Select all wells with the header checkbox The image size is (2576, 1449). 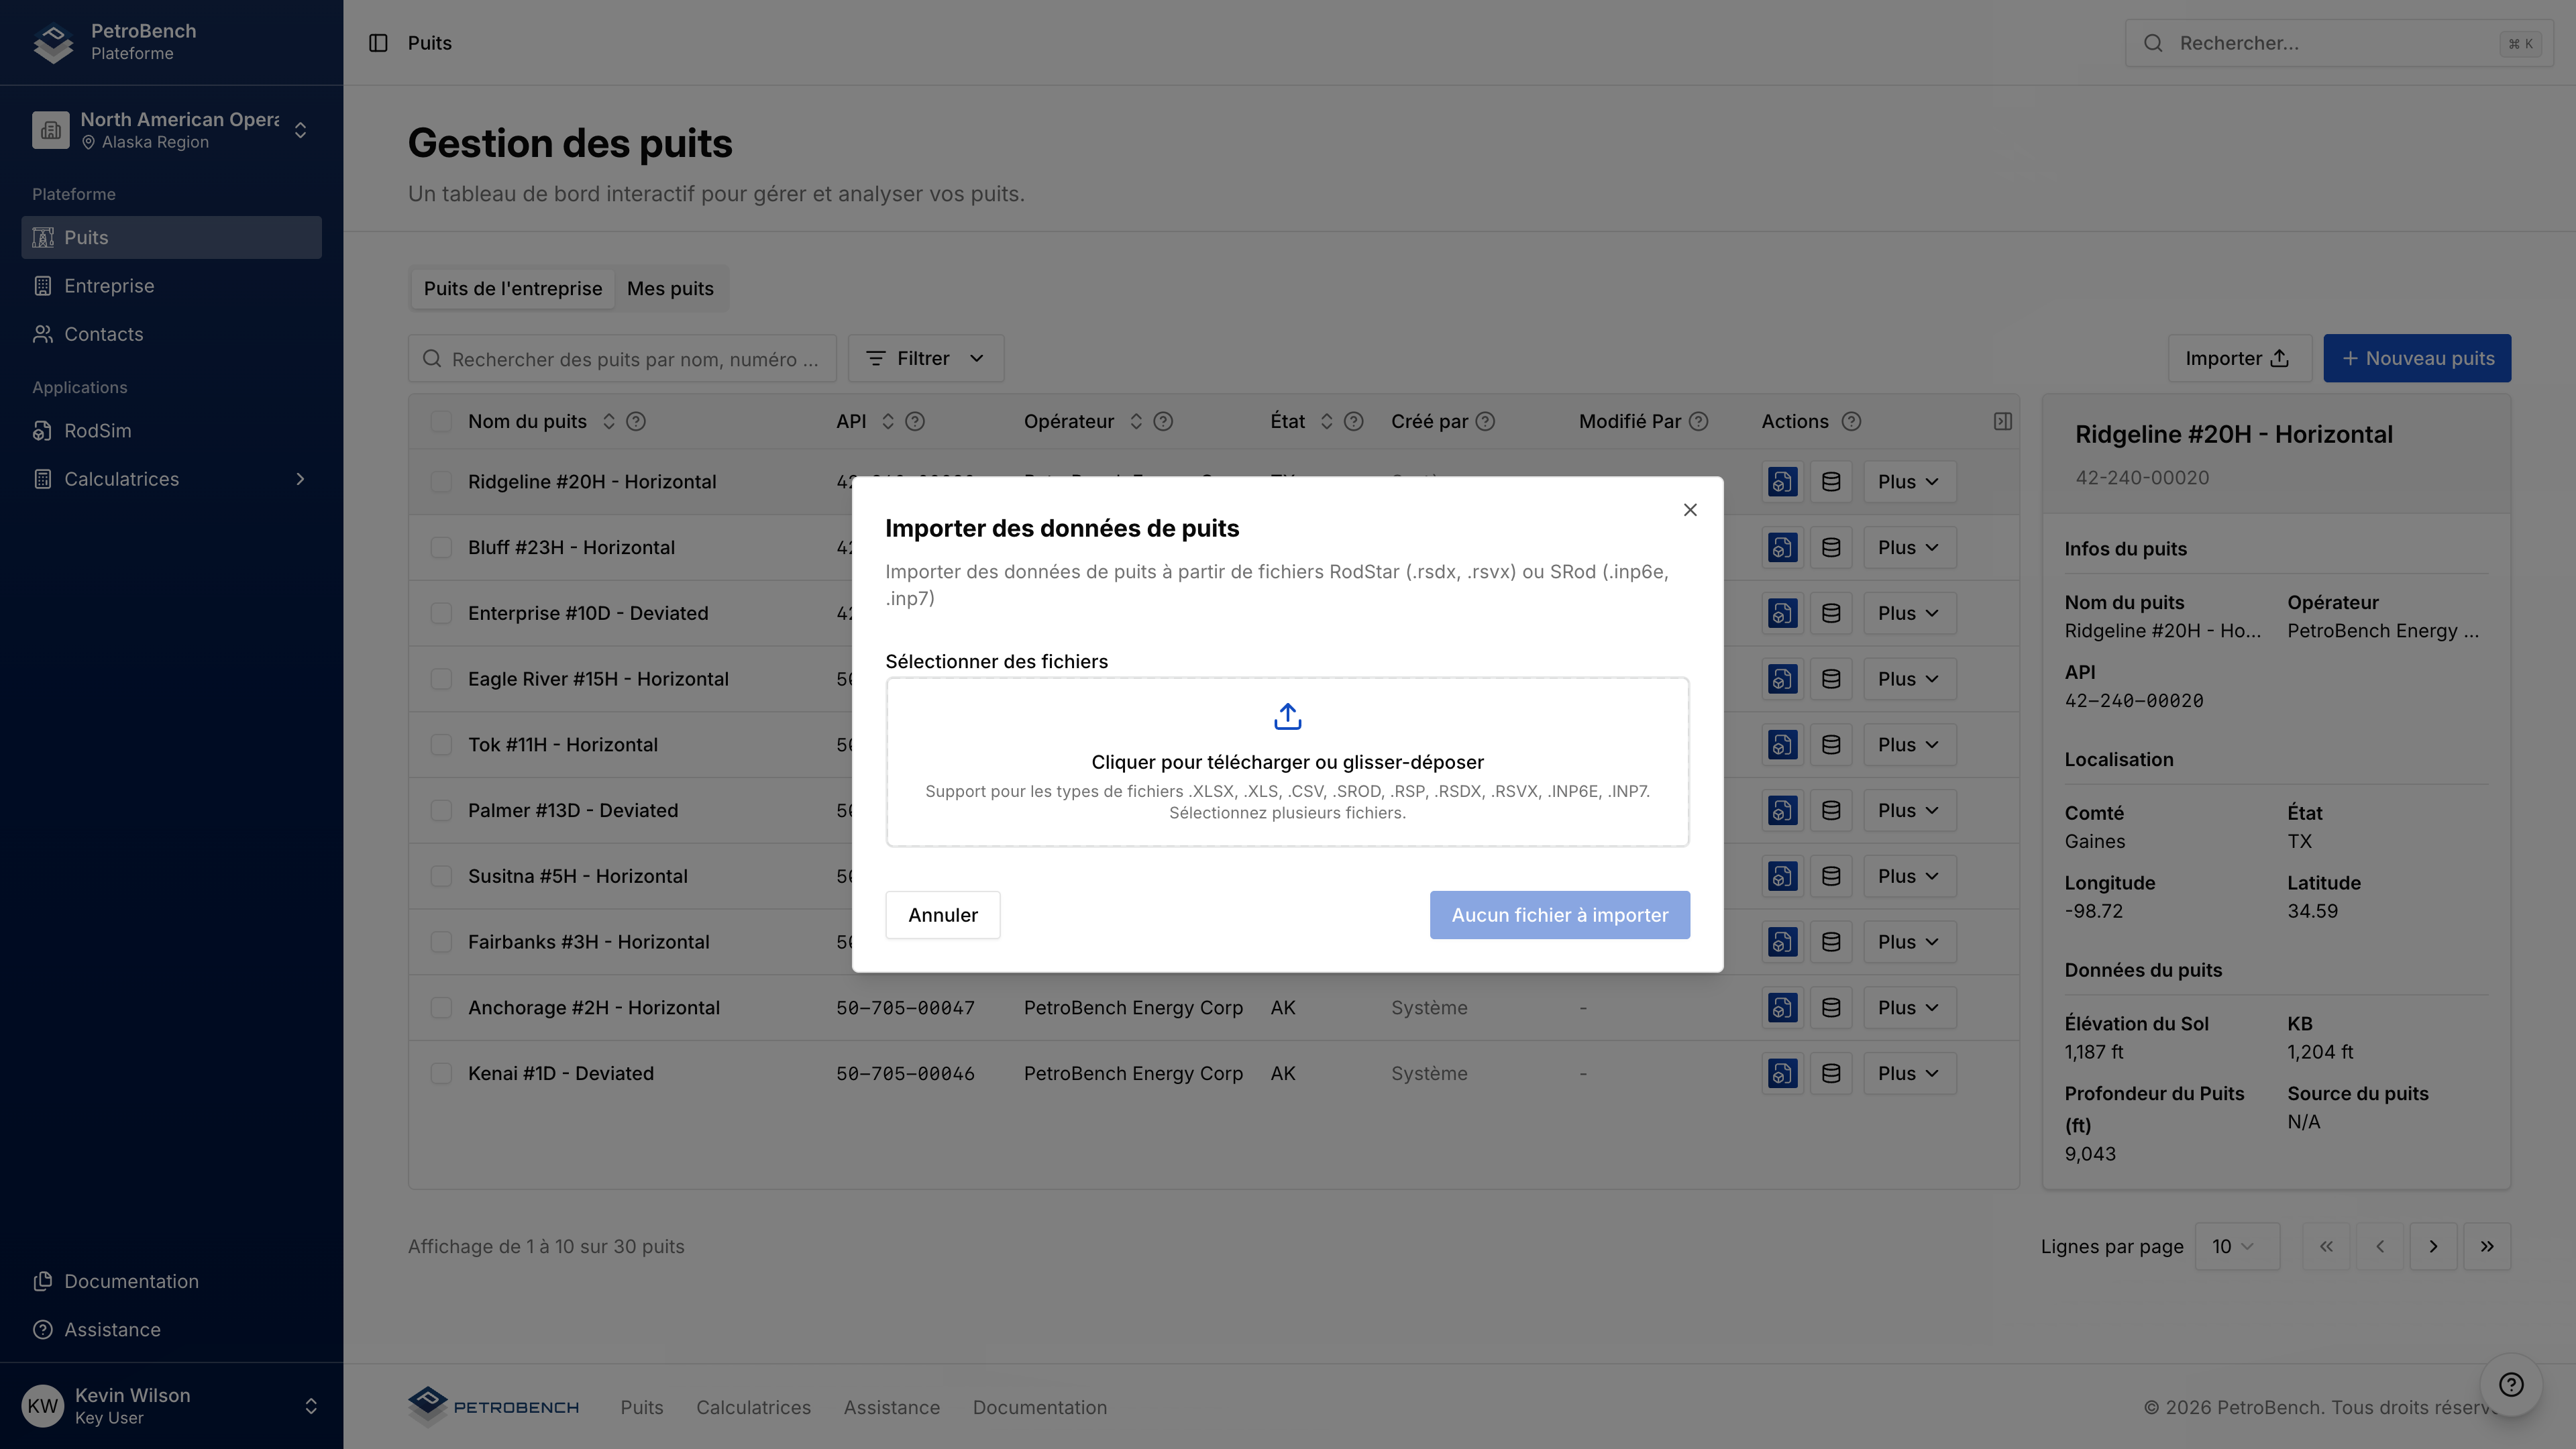tap(441, 421)
